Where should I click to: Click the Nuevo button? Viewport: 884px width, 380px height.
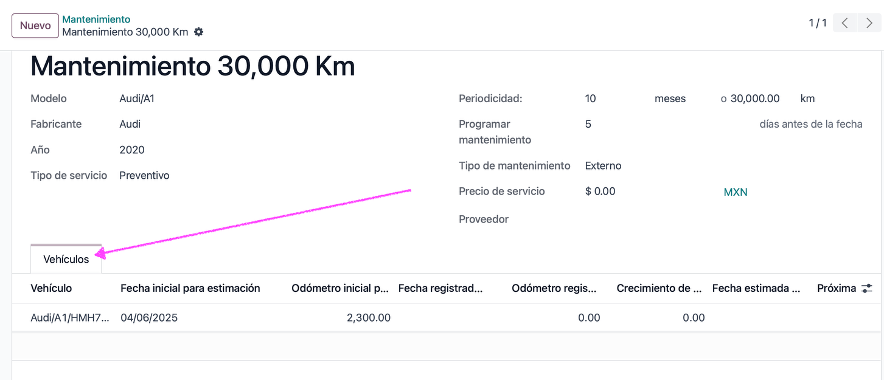[x=35, y=25]
